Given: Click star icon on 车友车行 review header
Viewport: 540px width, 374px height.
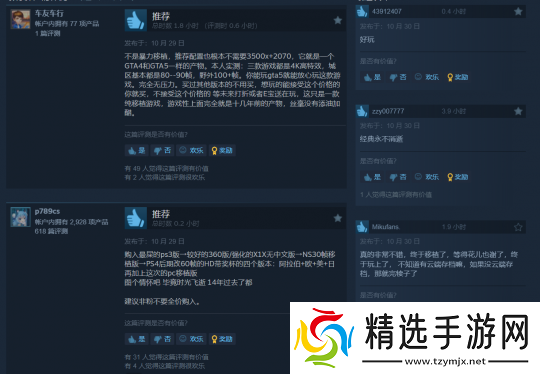Looking at the screenshot, I should tap(338, 20).
